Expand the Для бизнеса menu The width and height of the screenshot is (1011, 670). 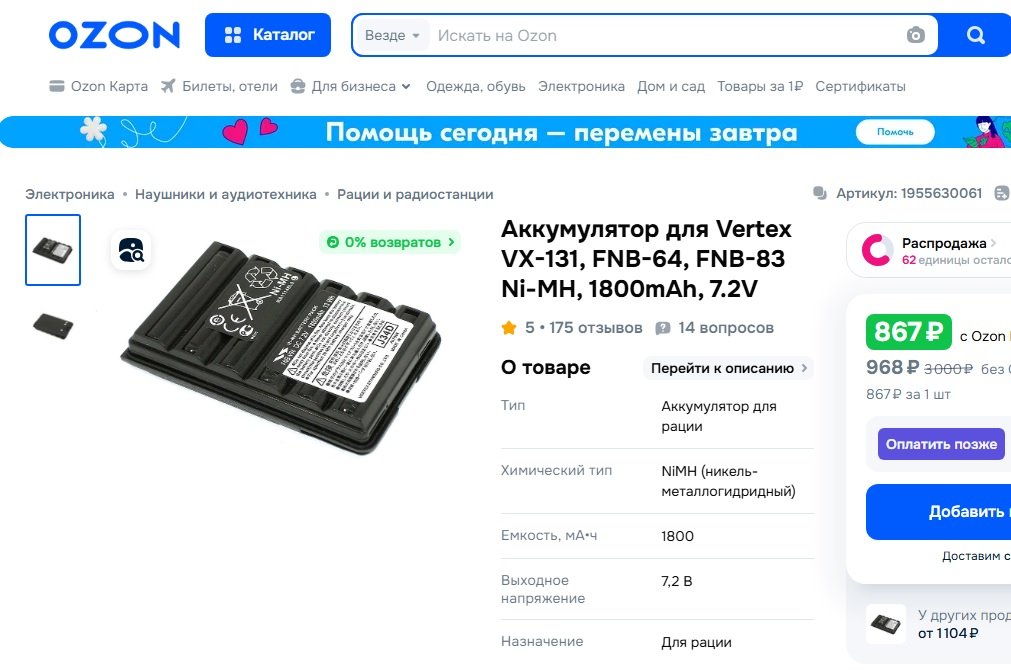tap(350, 86)
